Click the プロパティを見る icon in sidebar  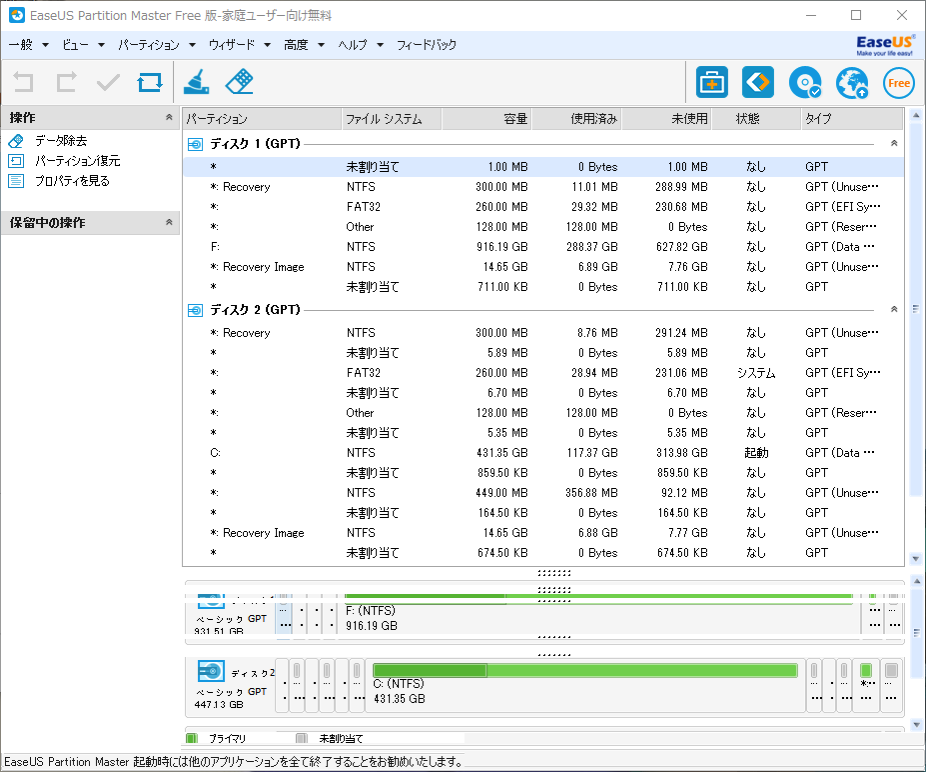16,181
